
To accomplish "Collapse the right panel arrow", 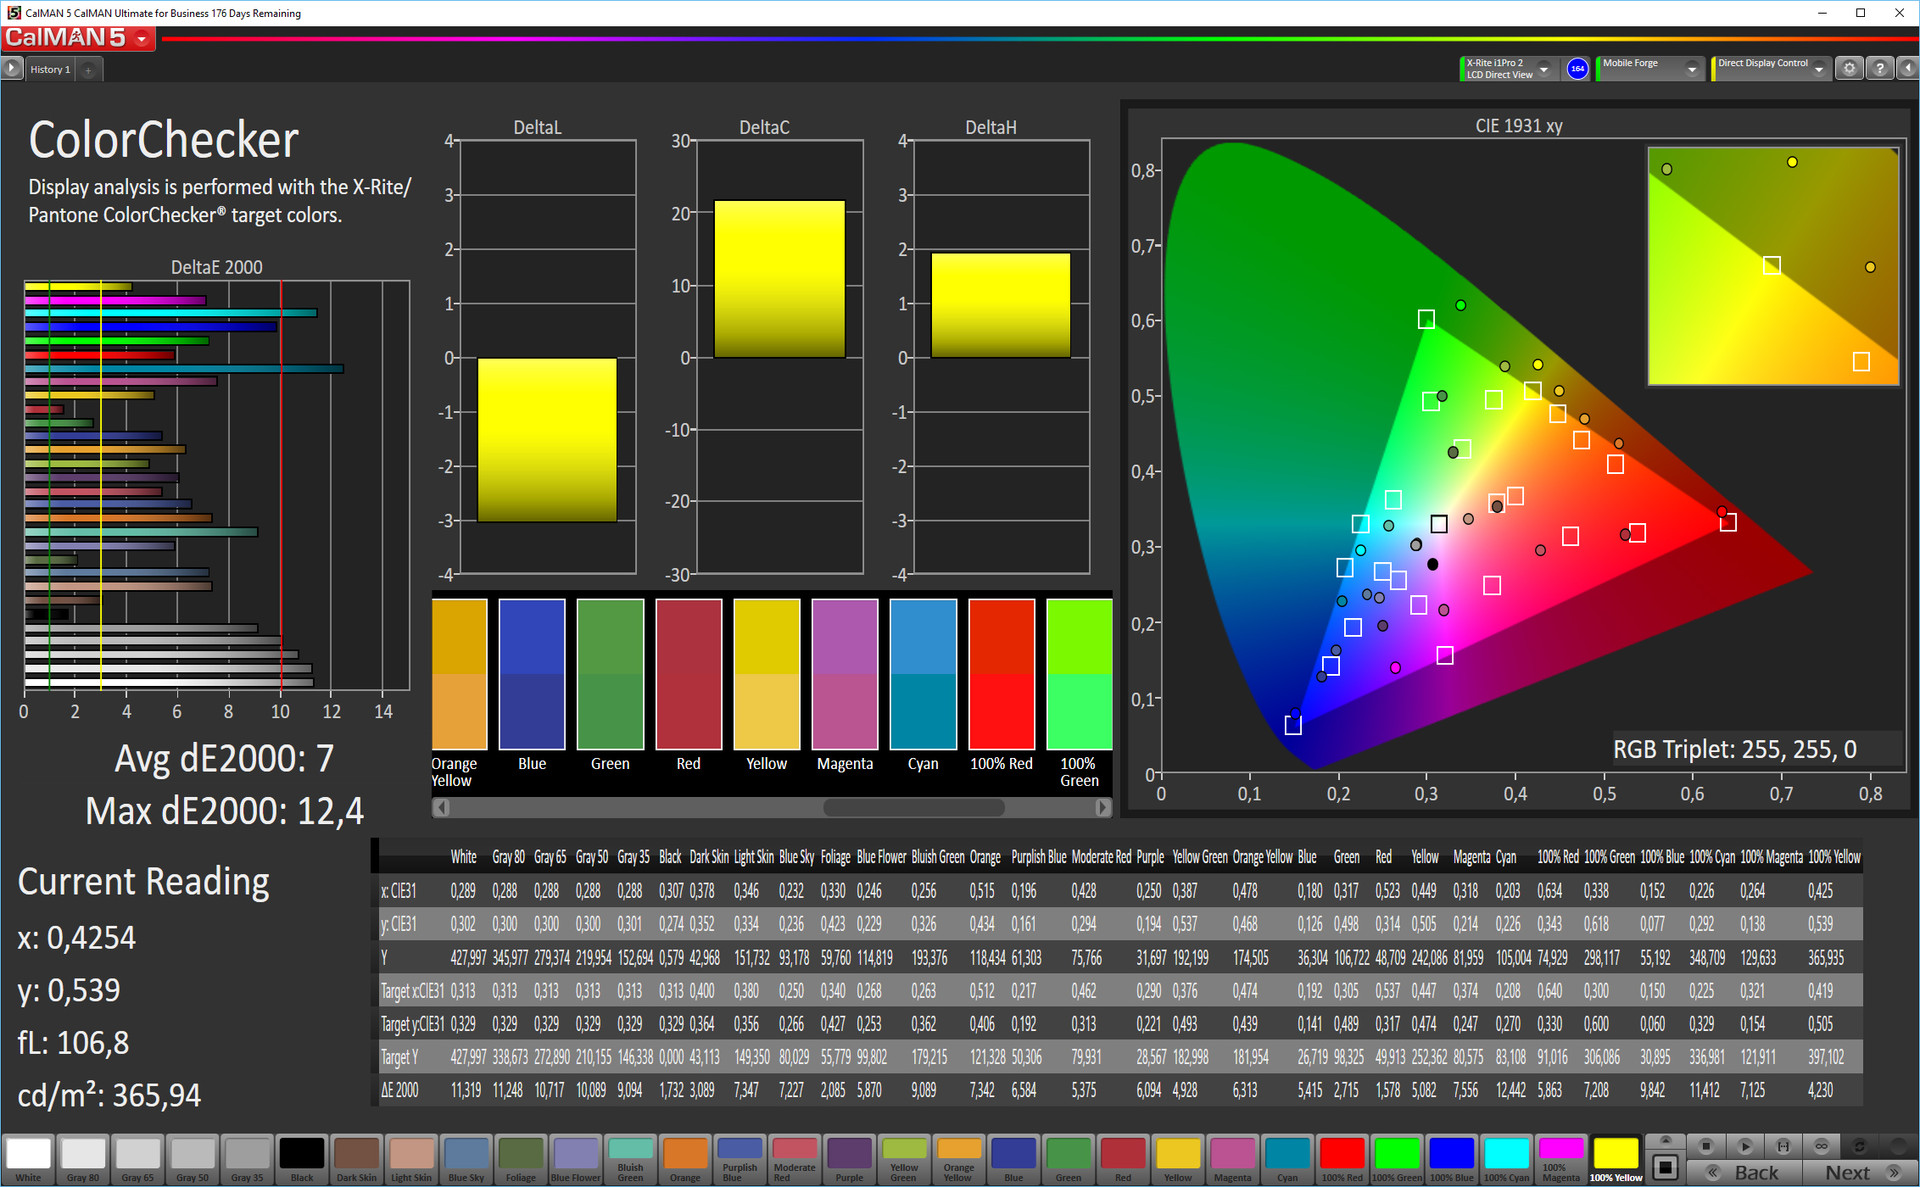I will pyautogui.click(x=1907, y=69).
